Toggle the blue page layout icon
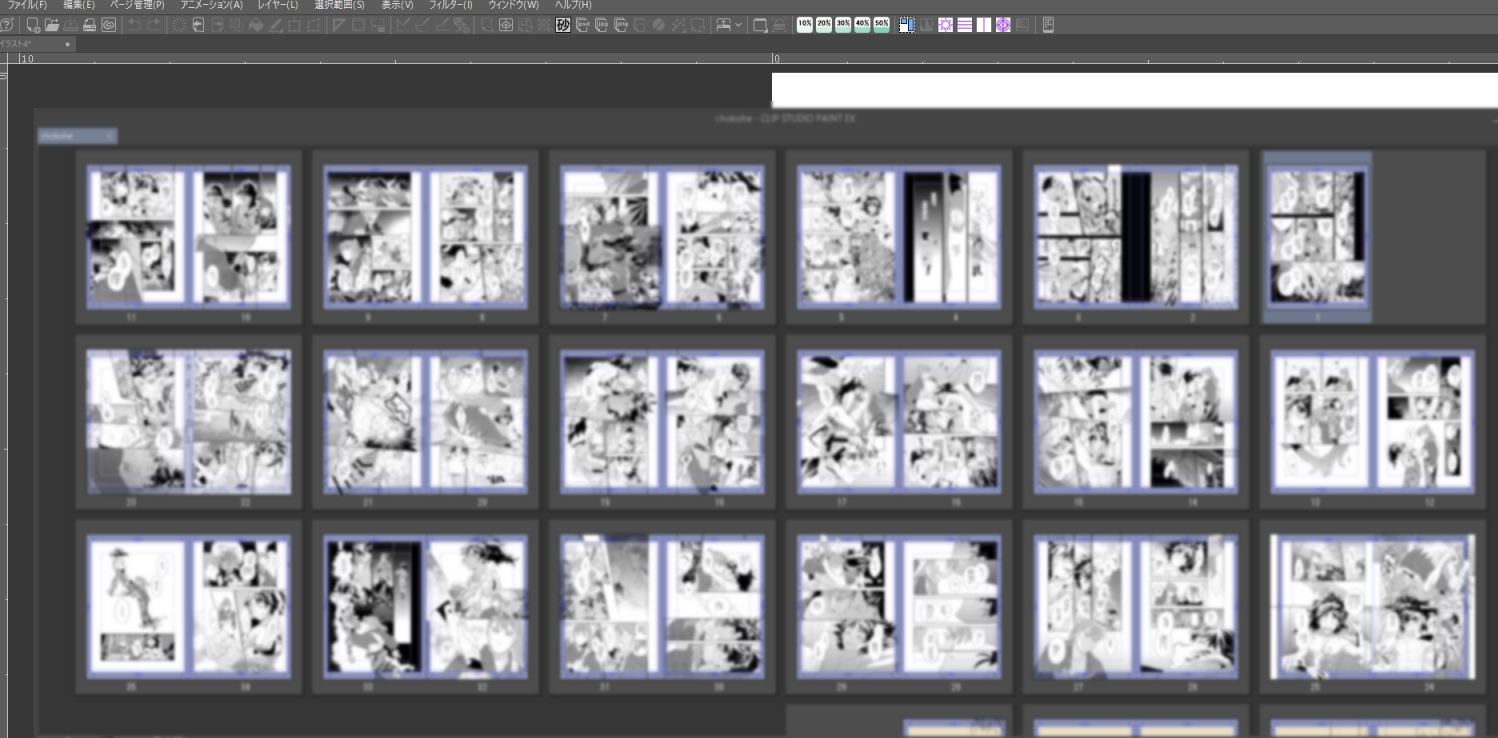The image size is (1498, 738). (x=907, y=25)
